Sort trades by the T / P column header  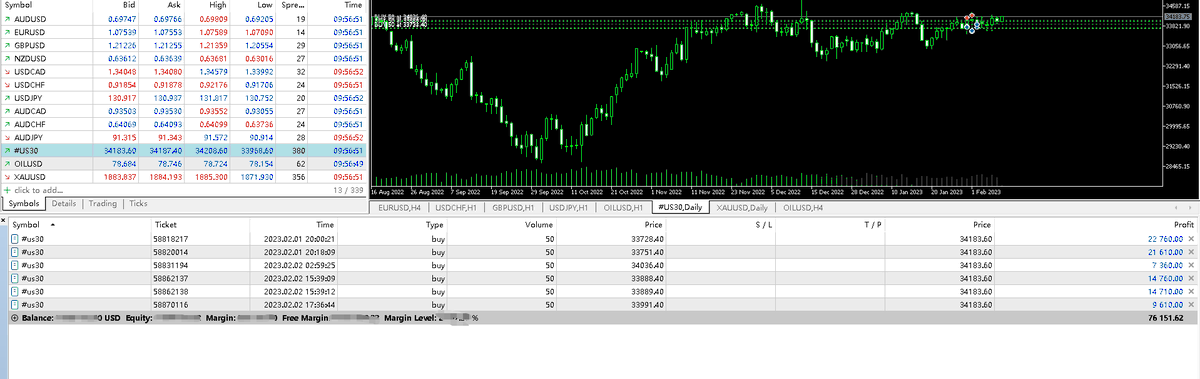pos(873,226)
